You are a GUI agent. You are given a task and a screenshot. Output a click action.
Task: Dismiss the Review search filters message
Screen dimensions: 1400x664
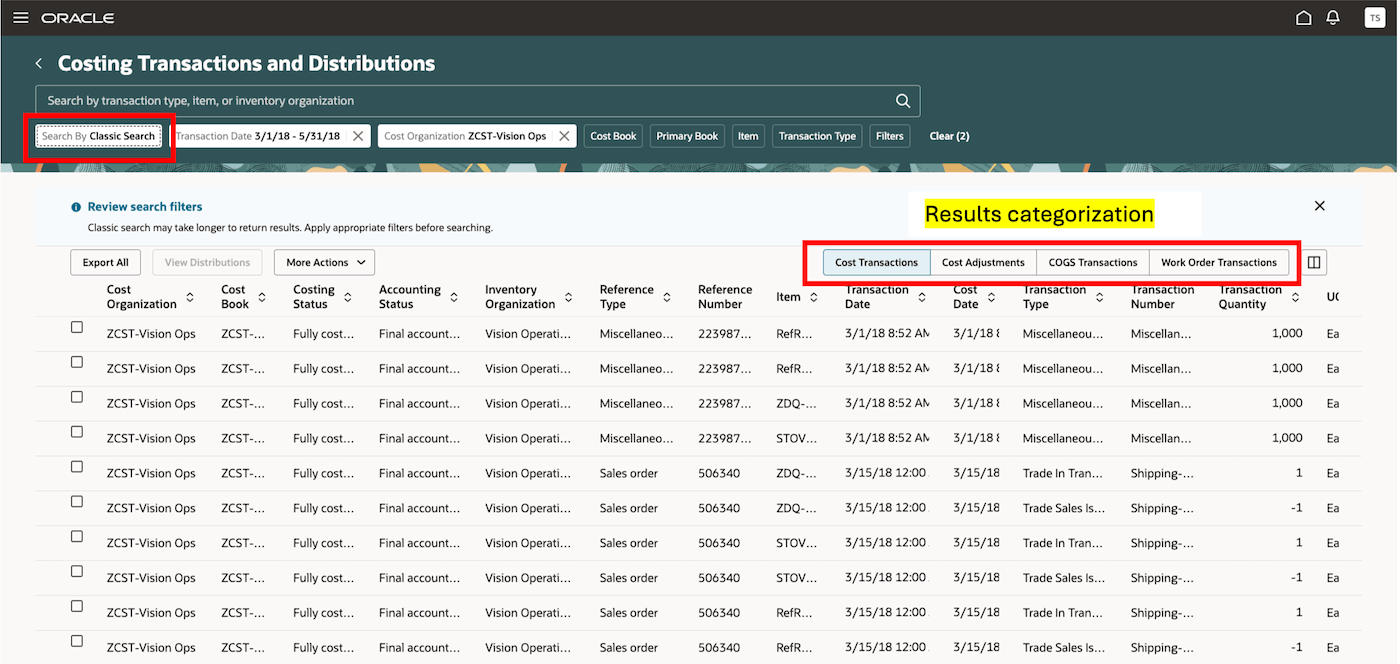pos(1319,206)
